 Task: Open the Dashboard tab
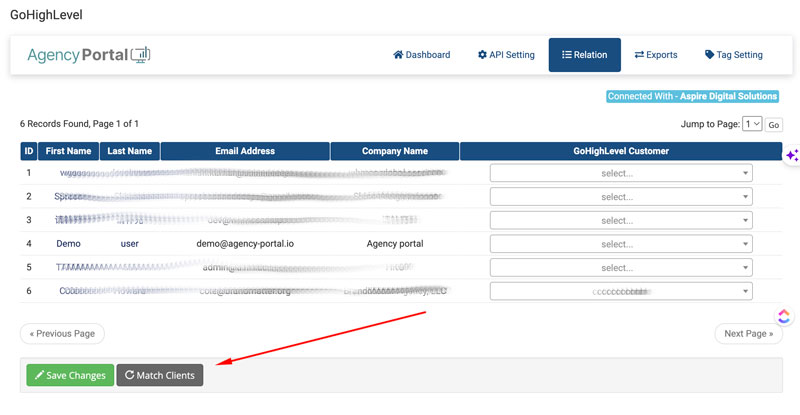click(x=421, y=55)
